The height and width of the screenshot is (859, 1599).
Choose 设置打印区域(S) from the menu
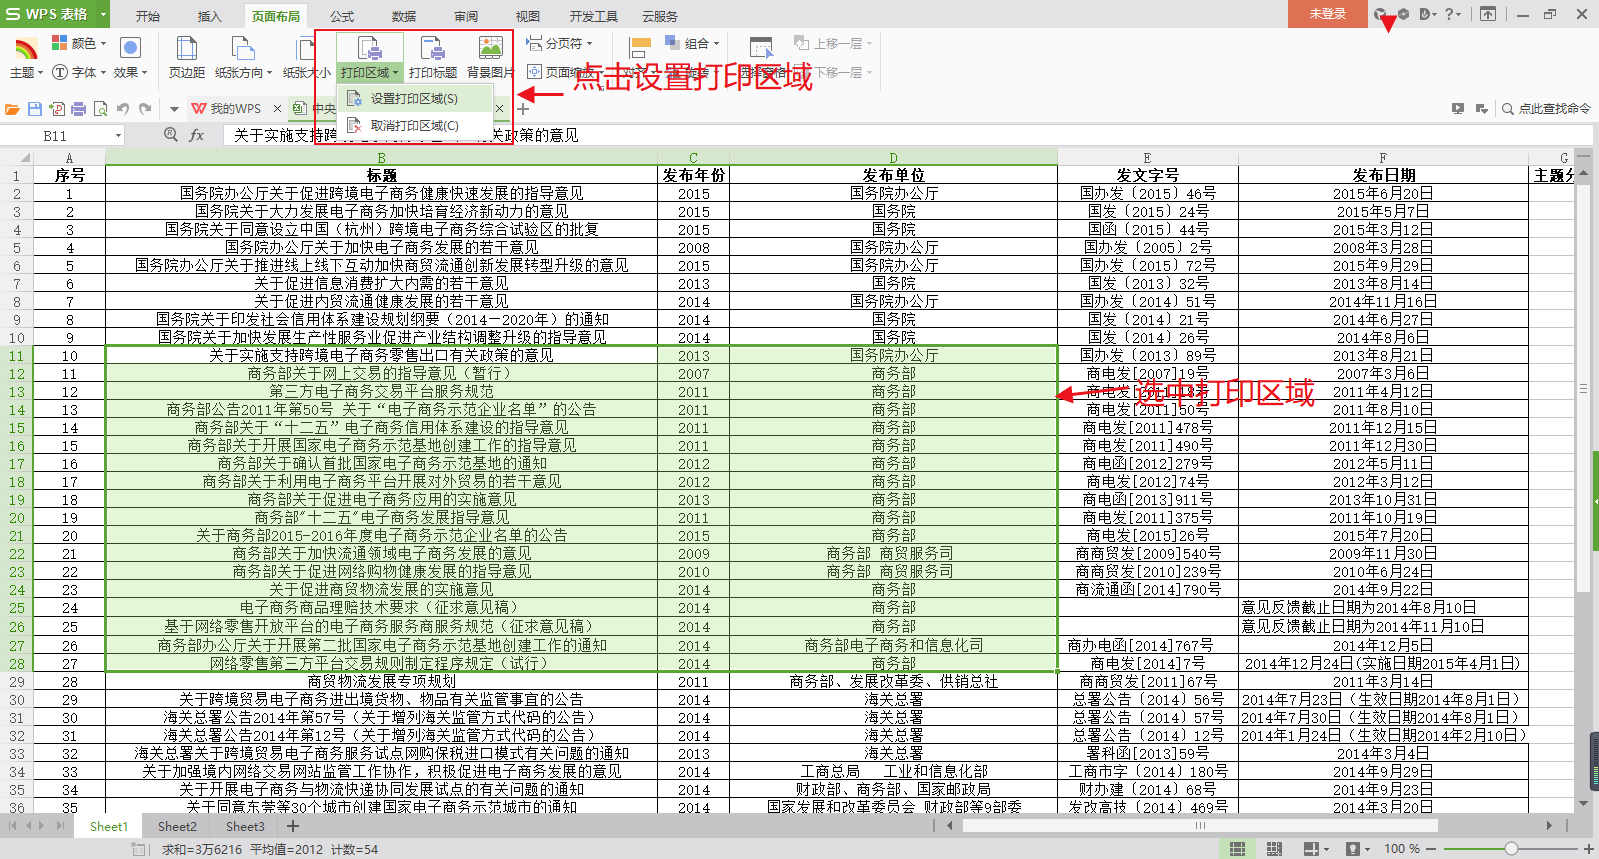tap(413, 99)
